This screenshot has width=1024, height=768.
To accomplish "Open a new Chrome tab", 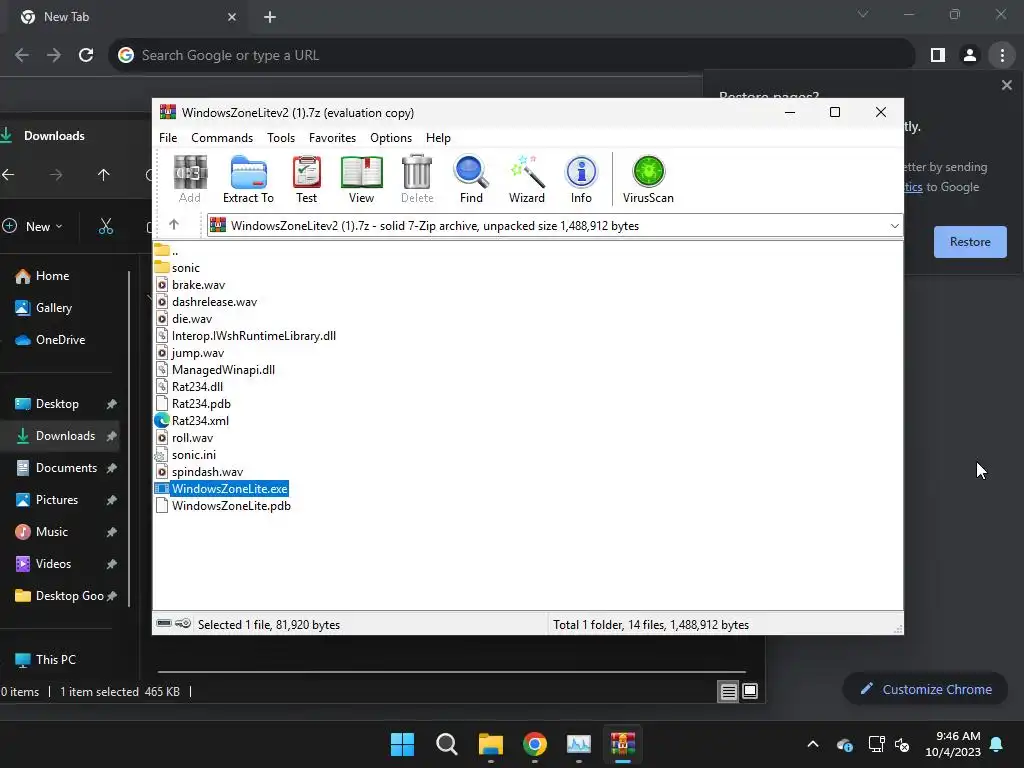I will 270,17.
